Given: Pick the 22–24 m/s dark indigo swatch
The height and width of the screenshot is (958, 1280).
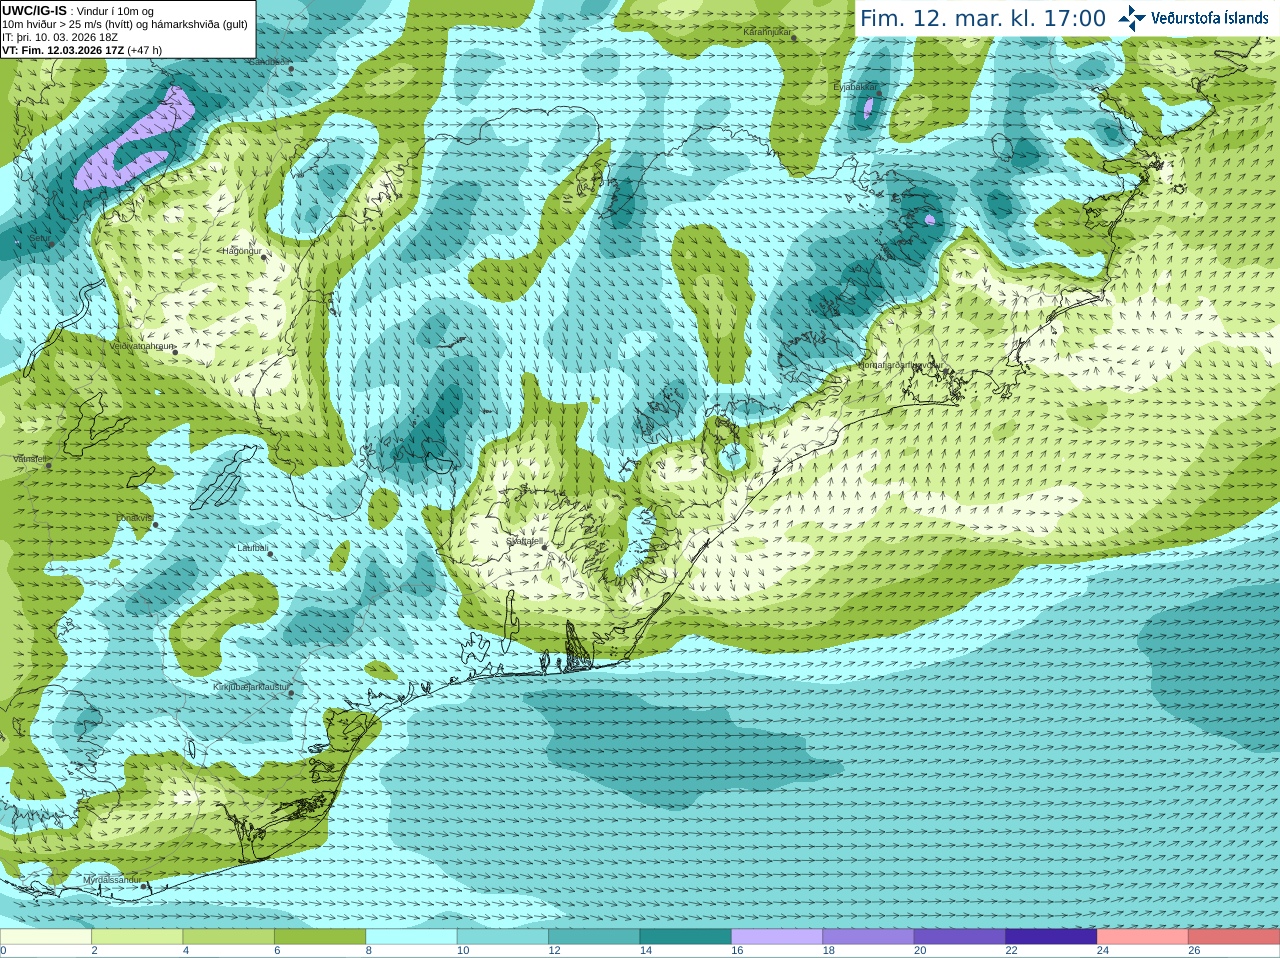Looking at the screenshot, I should [x=1051, y=937].
